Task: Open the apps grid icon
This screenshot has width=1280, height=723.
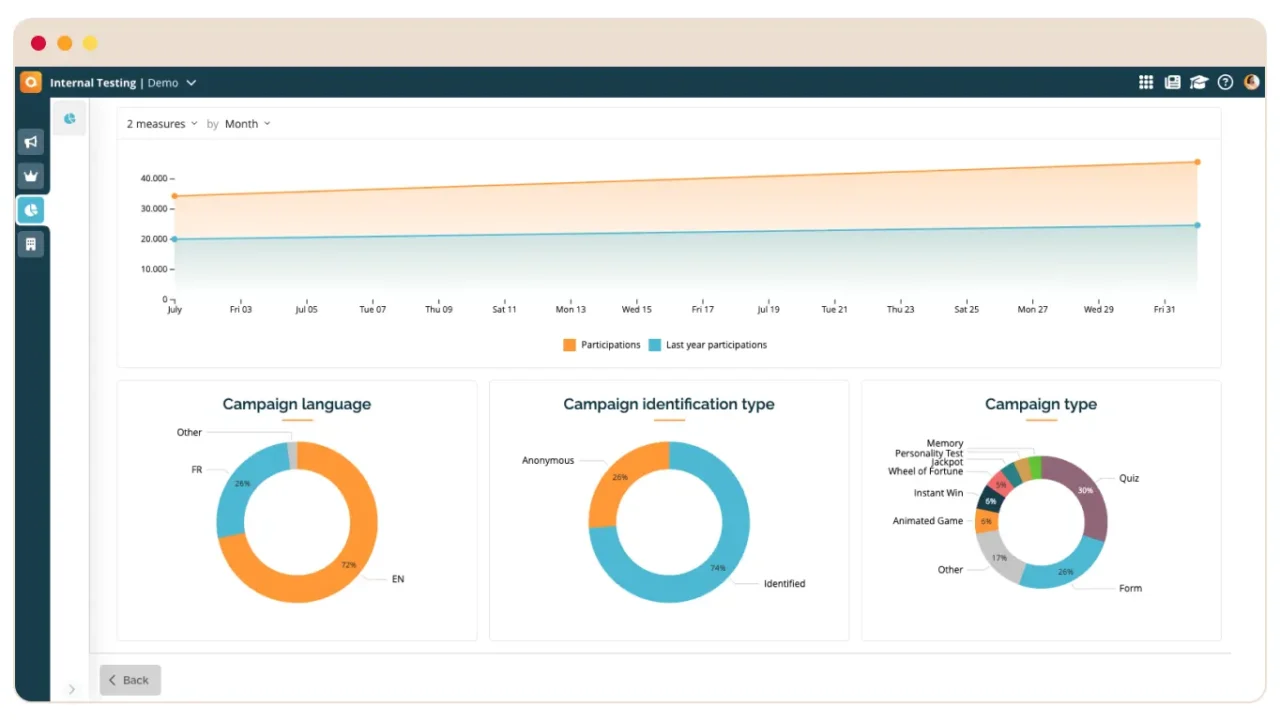Action: (1146, 83)
